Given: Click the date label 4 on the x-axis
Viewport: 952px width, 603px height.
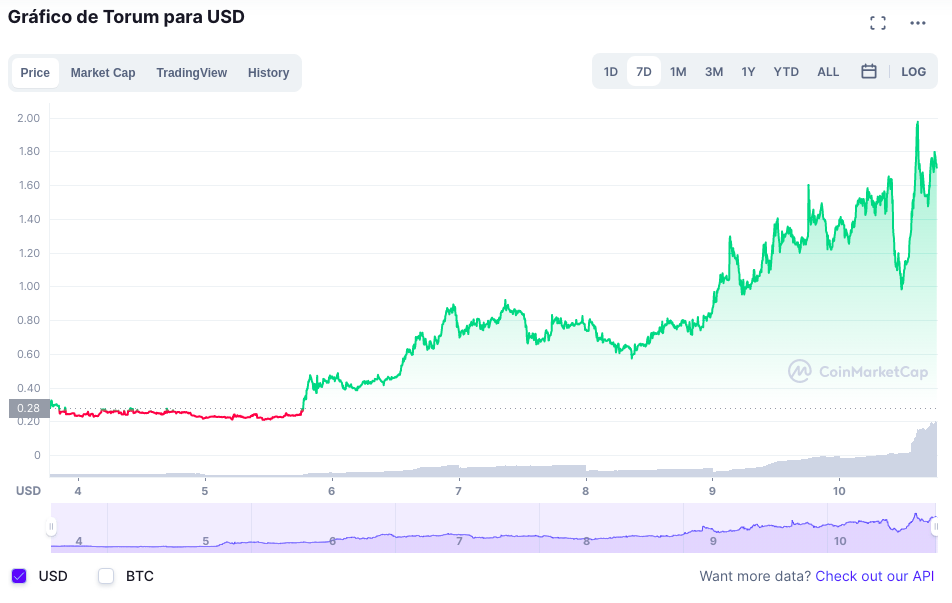Looking at the screenshot, I should pos(78,491).
